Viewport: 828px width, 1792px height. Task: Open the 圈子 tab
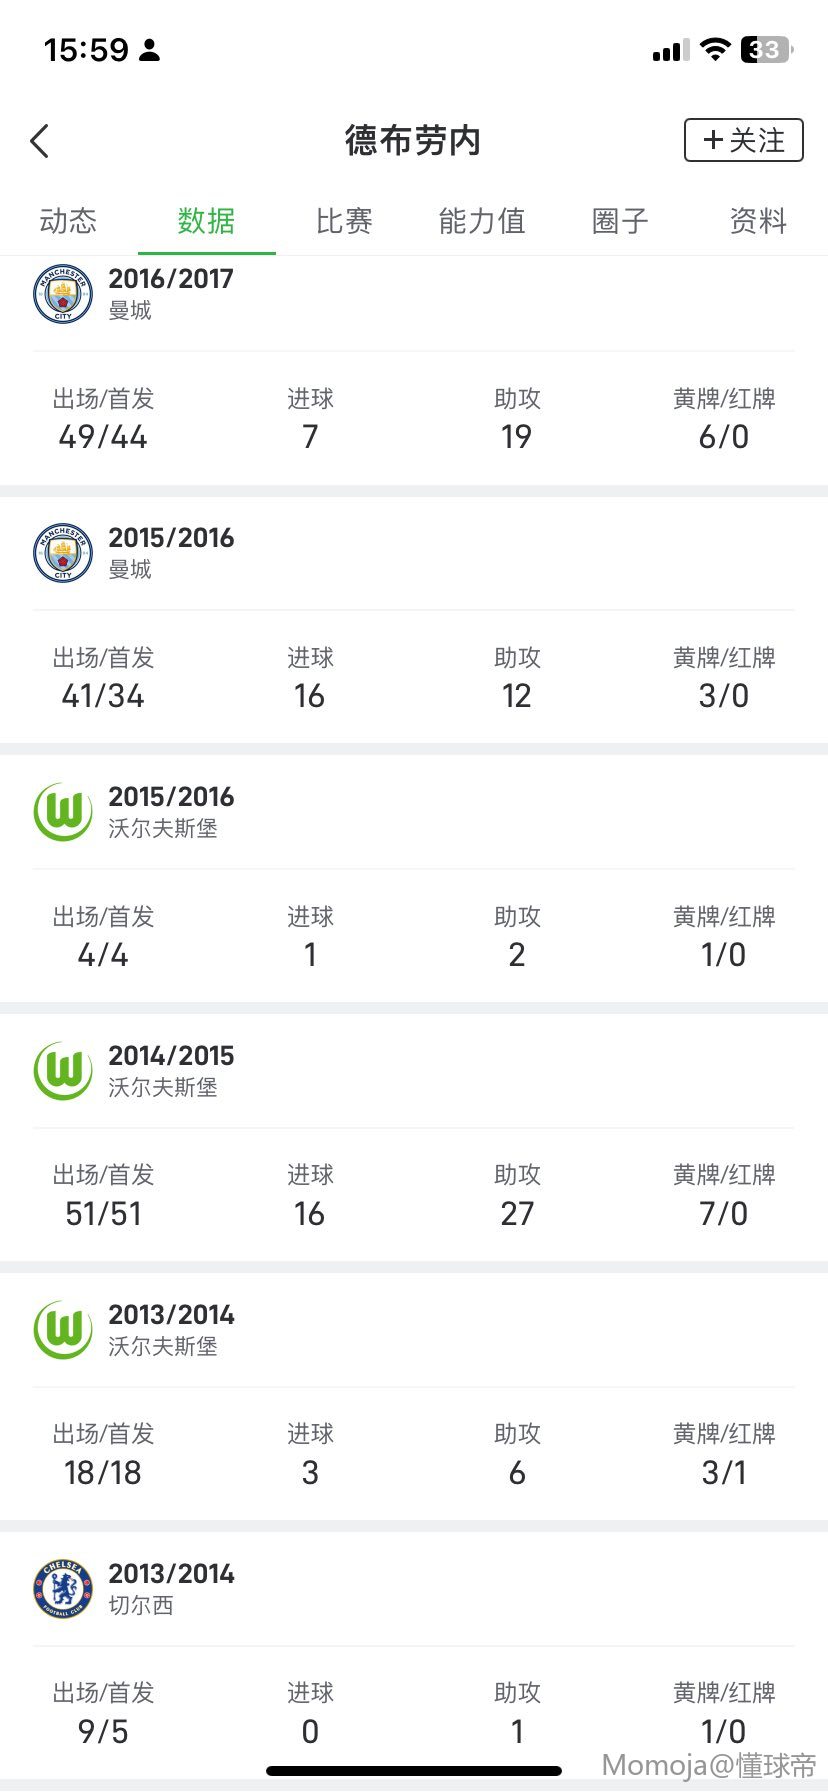pyautogui.click(x=620, y=221)
